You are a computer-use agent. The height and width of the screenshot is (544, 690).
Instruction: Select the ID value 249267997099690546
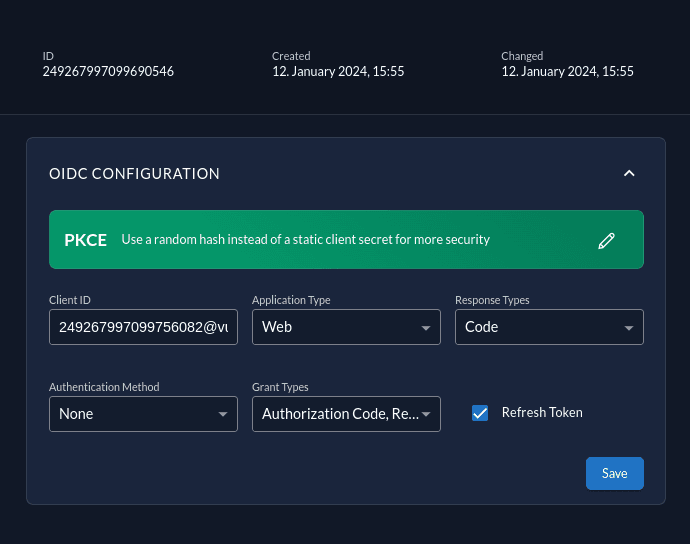[x=108, y=72]
